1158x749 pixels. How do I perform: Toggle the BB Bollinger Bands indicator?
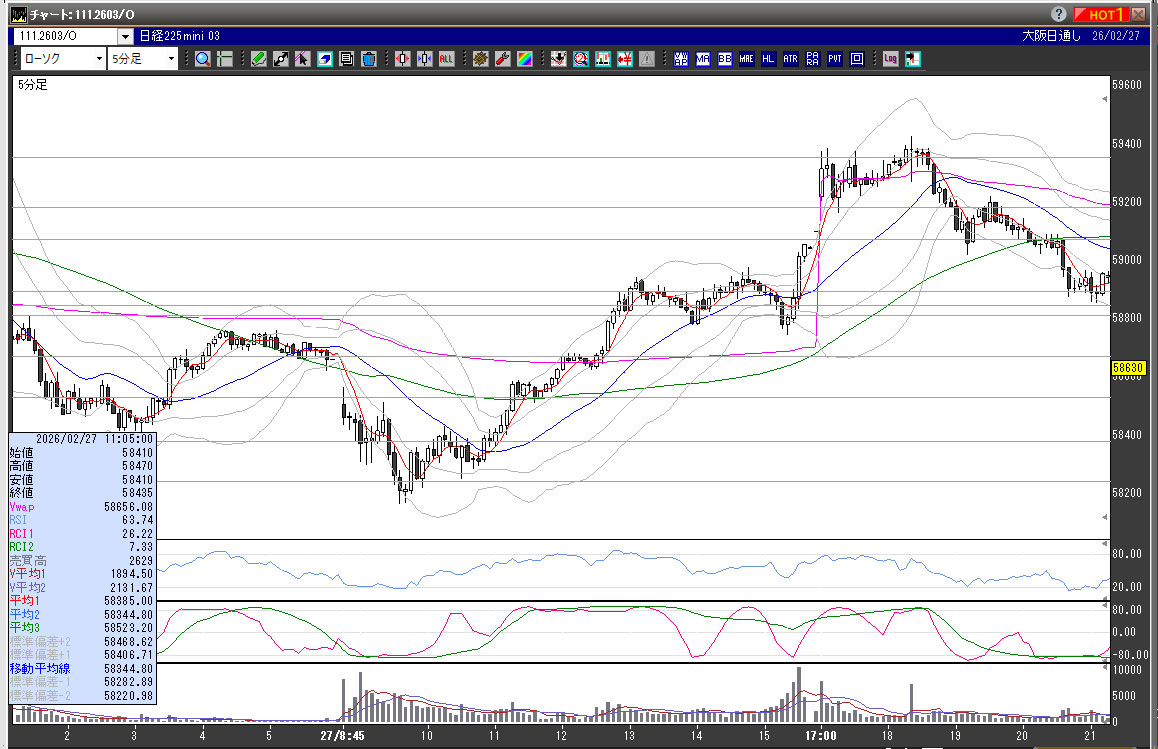point(725,59)
